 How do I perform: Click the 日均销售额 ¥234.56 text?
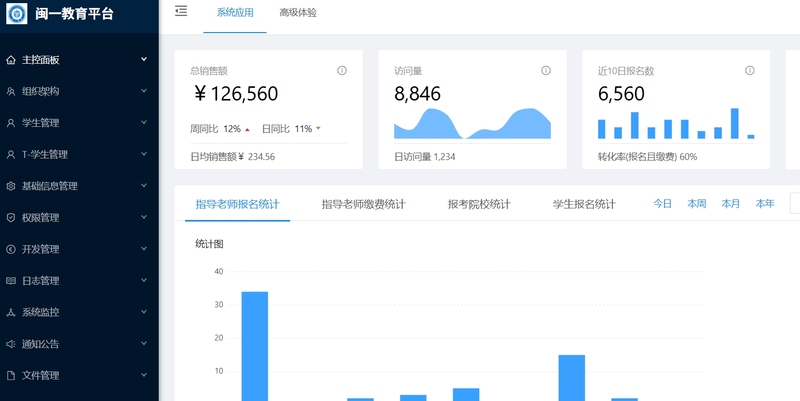coord(233,157)
